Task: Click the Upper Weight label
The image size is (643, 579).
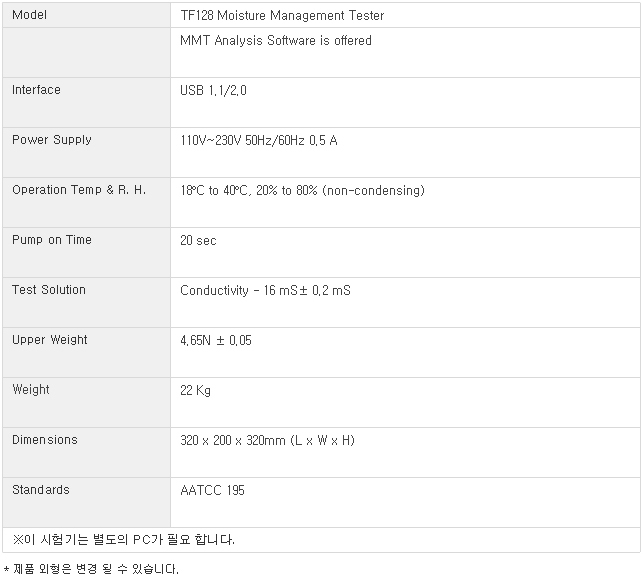Action: coord(50,340)
